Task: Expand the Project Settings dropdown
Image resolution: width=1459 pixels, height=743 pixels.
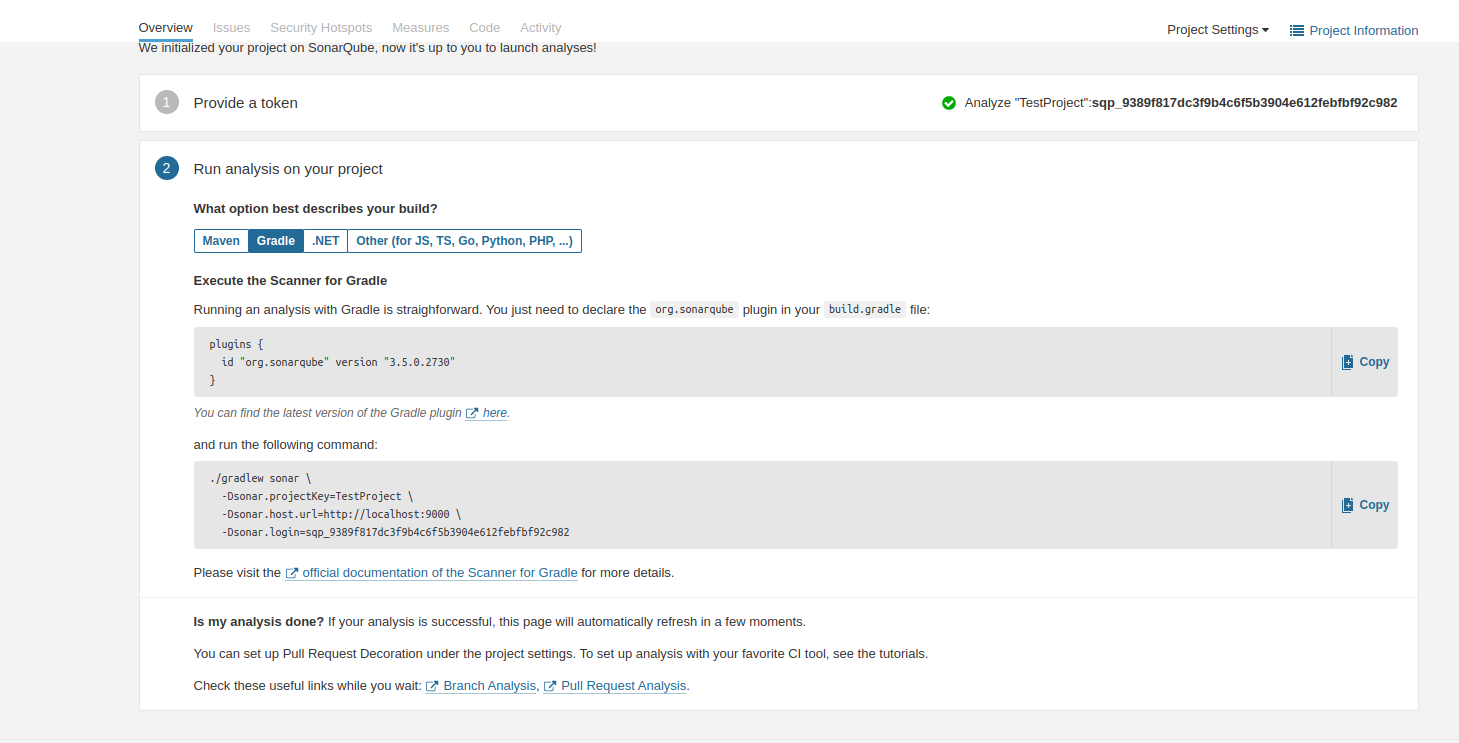Action: (1217, 30)
